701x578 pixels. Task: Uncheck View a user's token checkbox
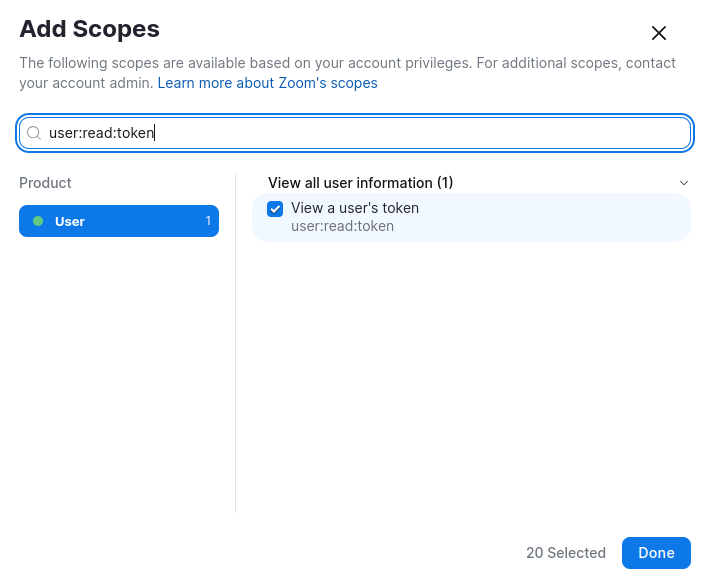tap(275, 209)
